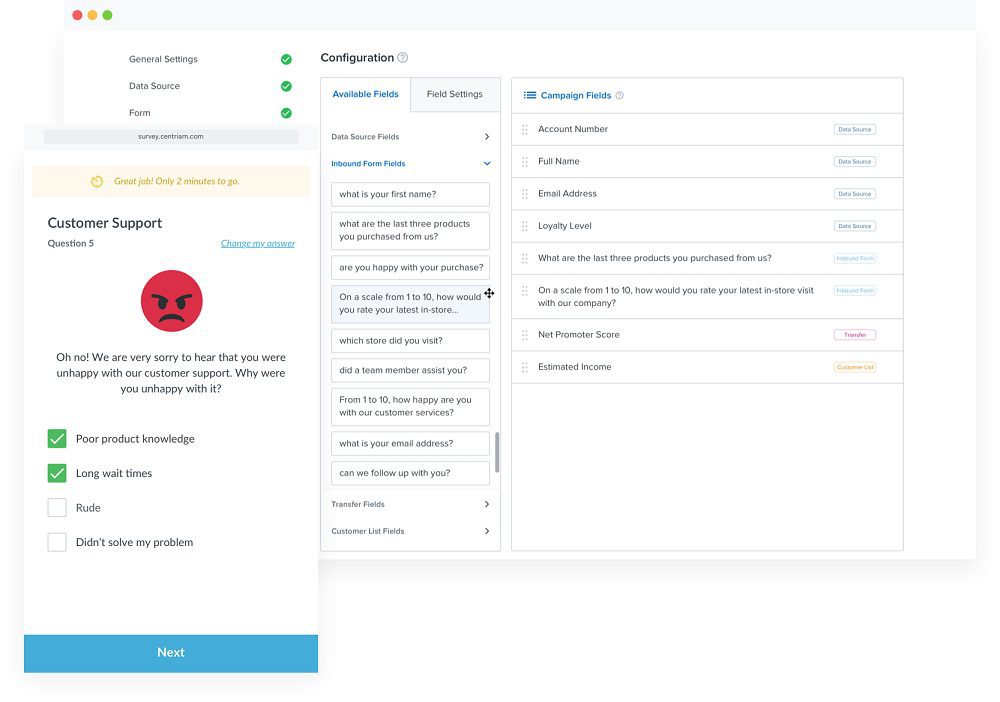Click the drag handle for Estimated Income
This screenshot has height=702, width=1000.
tap(525, 367)
